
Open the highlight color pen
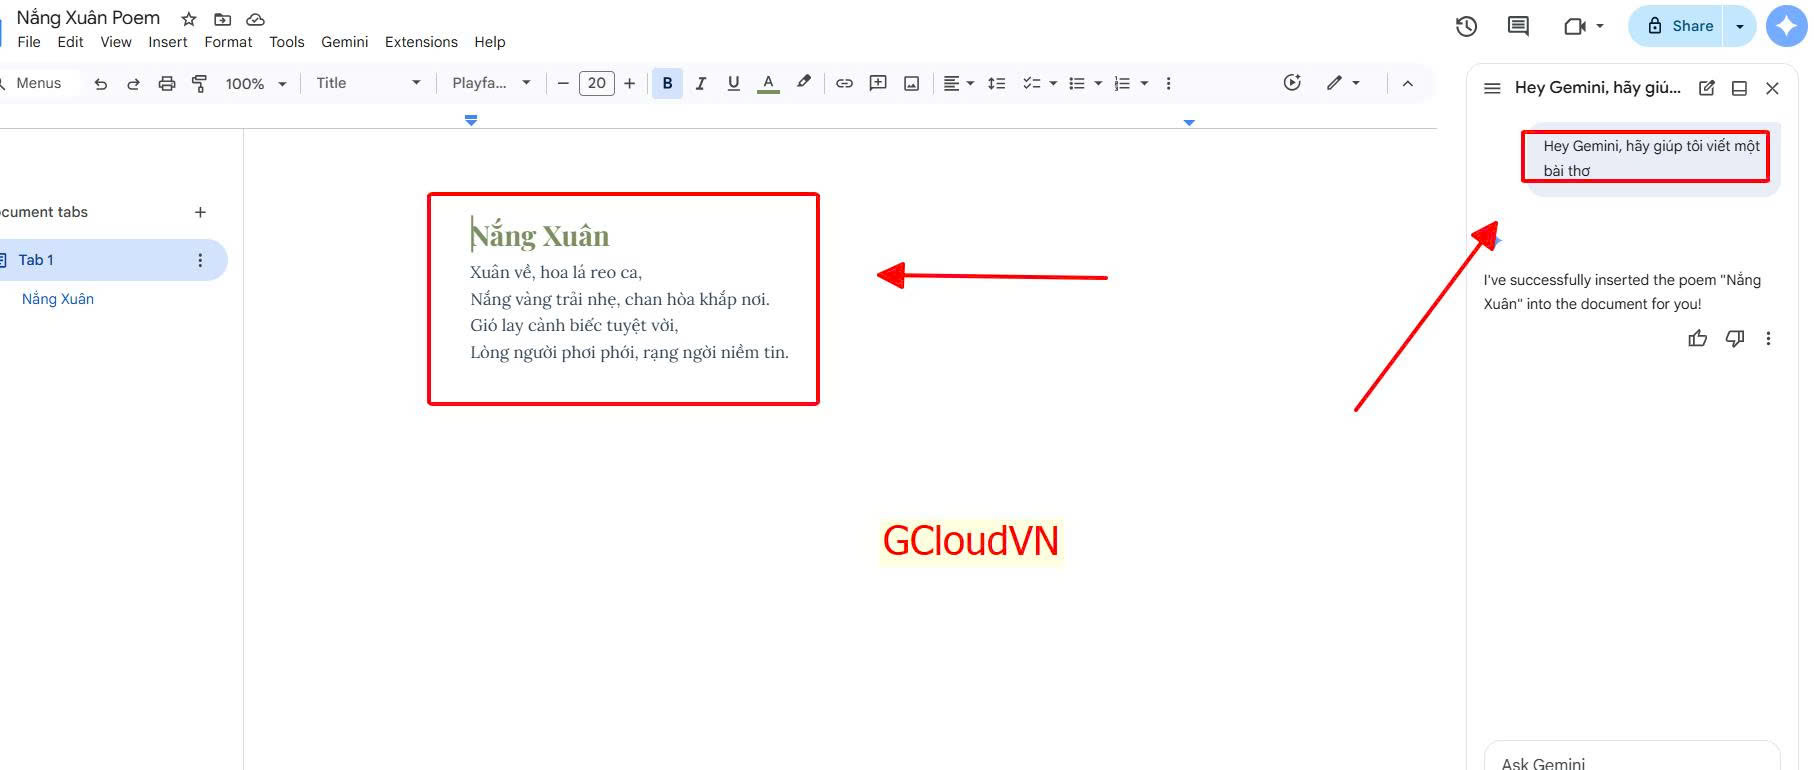point(803,83)
